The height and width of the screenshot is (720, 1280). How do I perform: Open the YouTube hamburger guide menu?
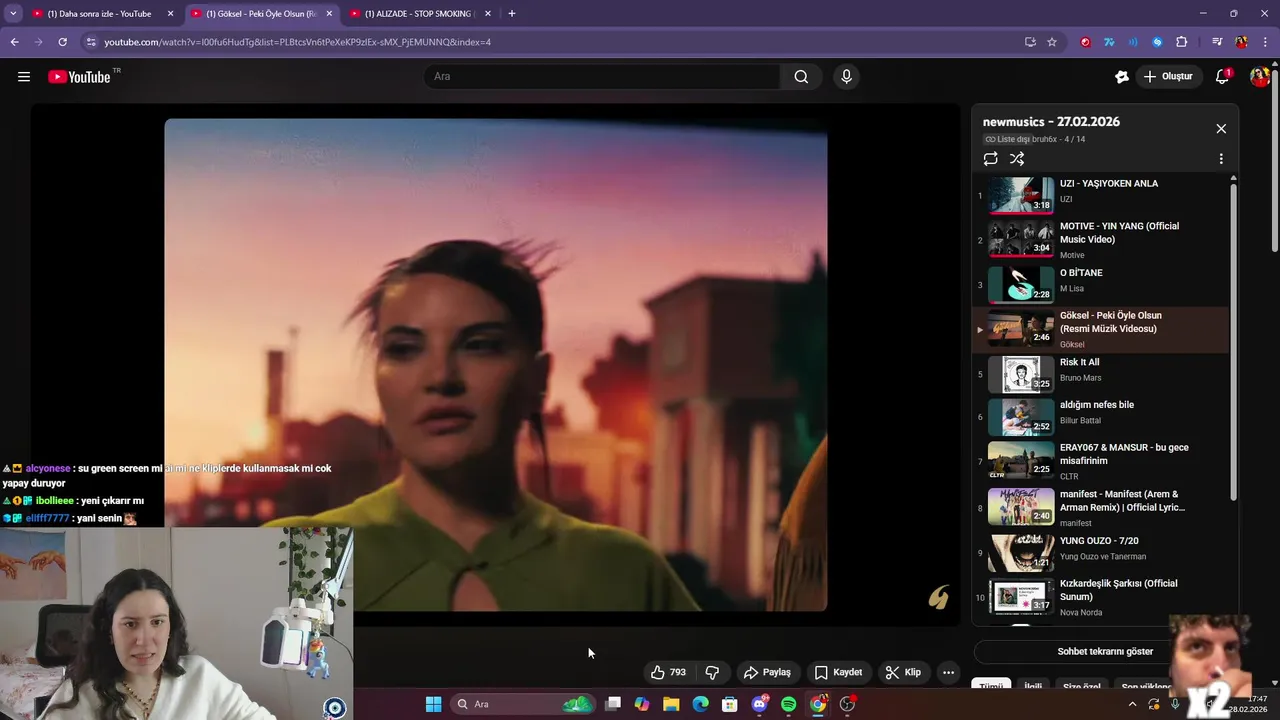(x=24, y=76)
